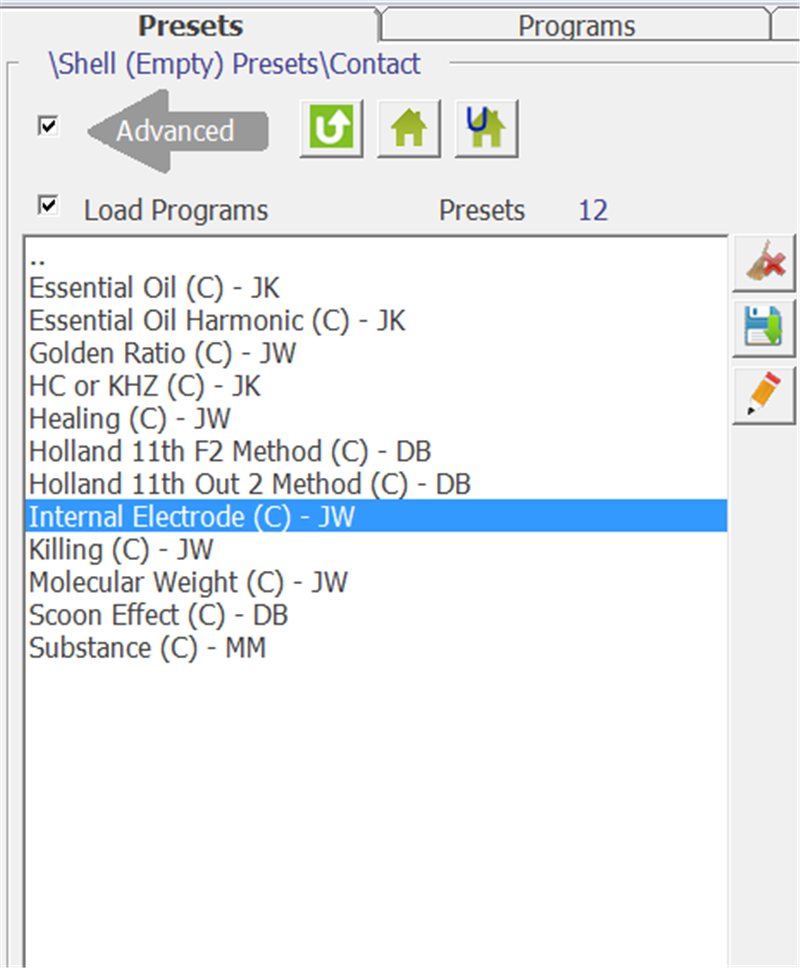Pick the HC or KHZ (C) - JK preset
Screen dimensions: 800x968
click(144, 386)
